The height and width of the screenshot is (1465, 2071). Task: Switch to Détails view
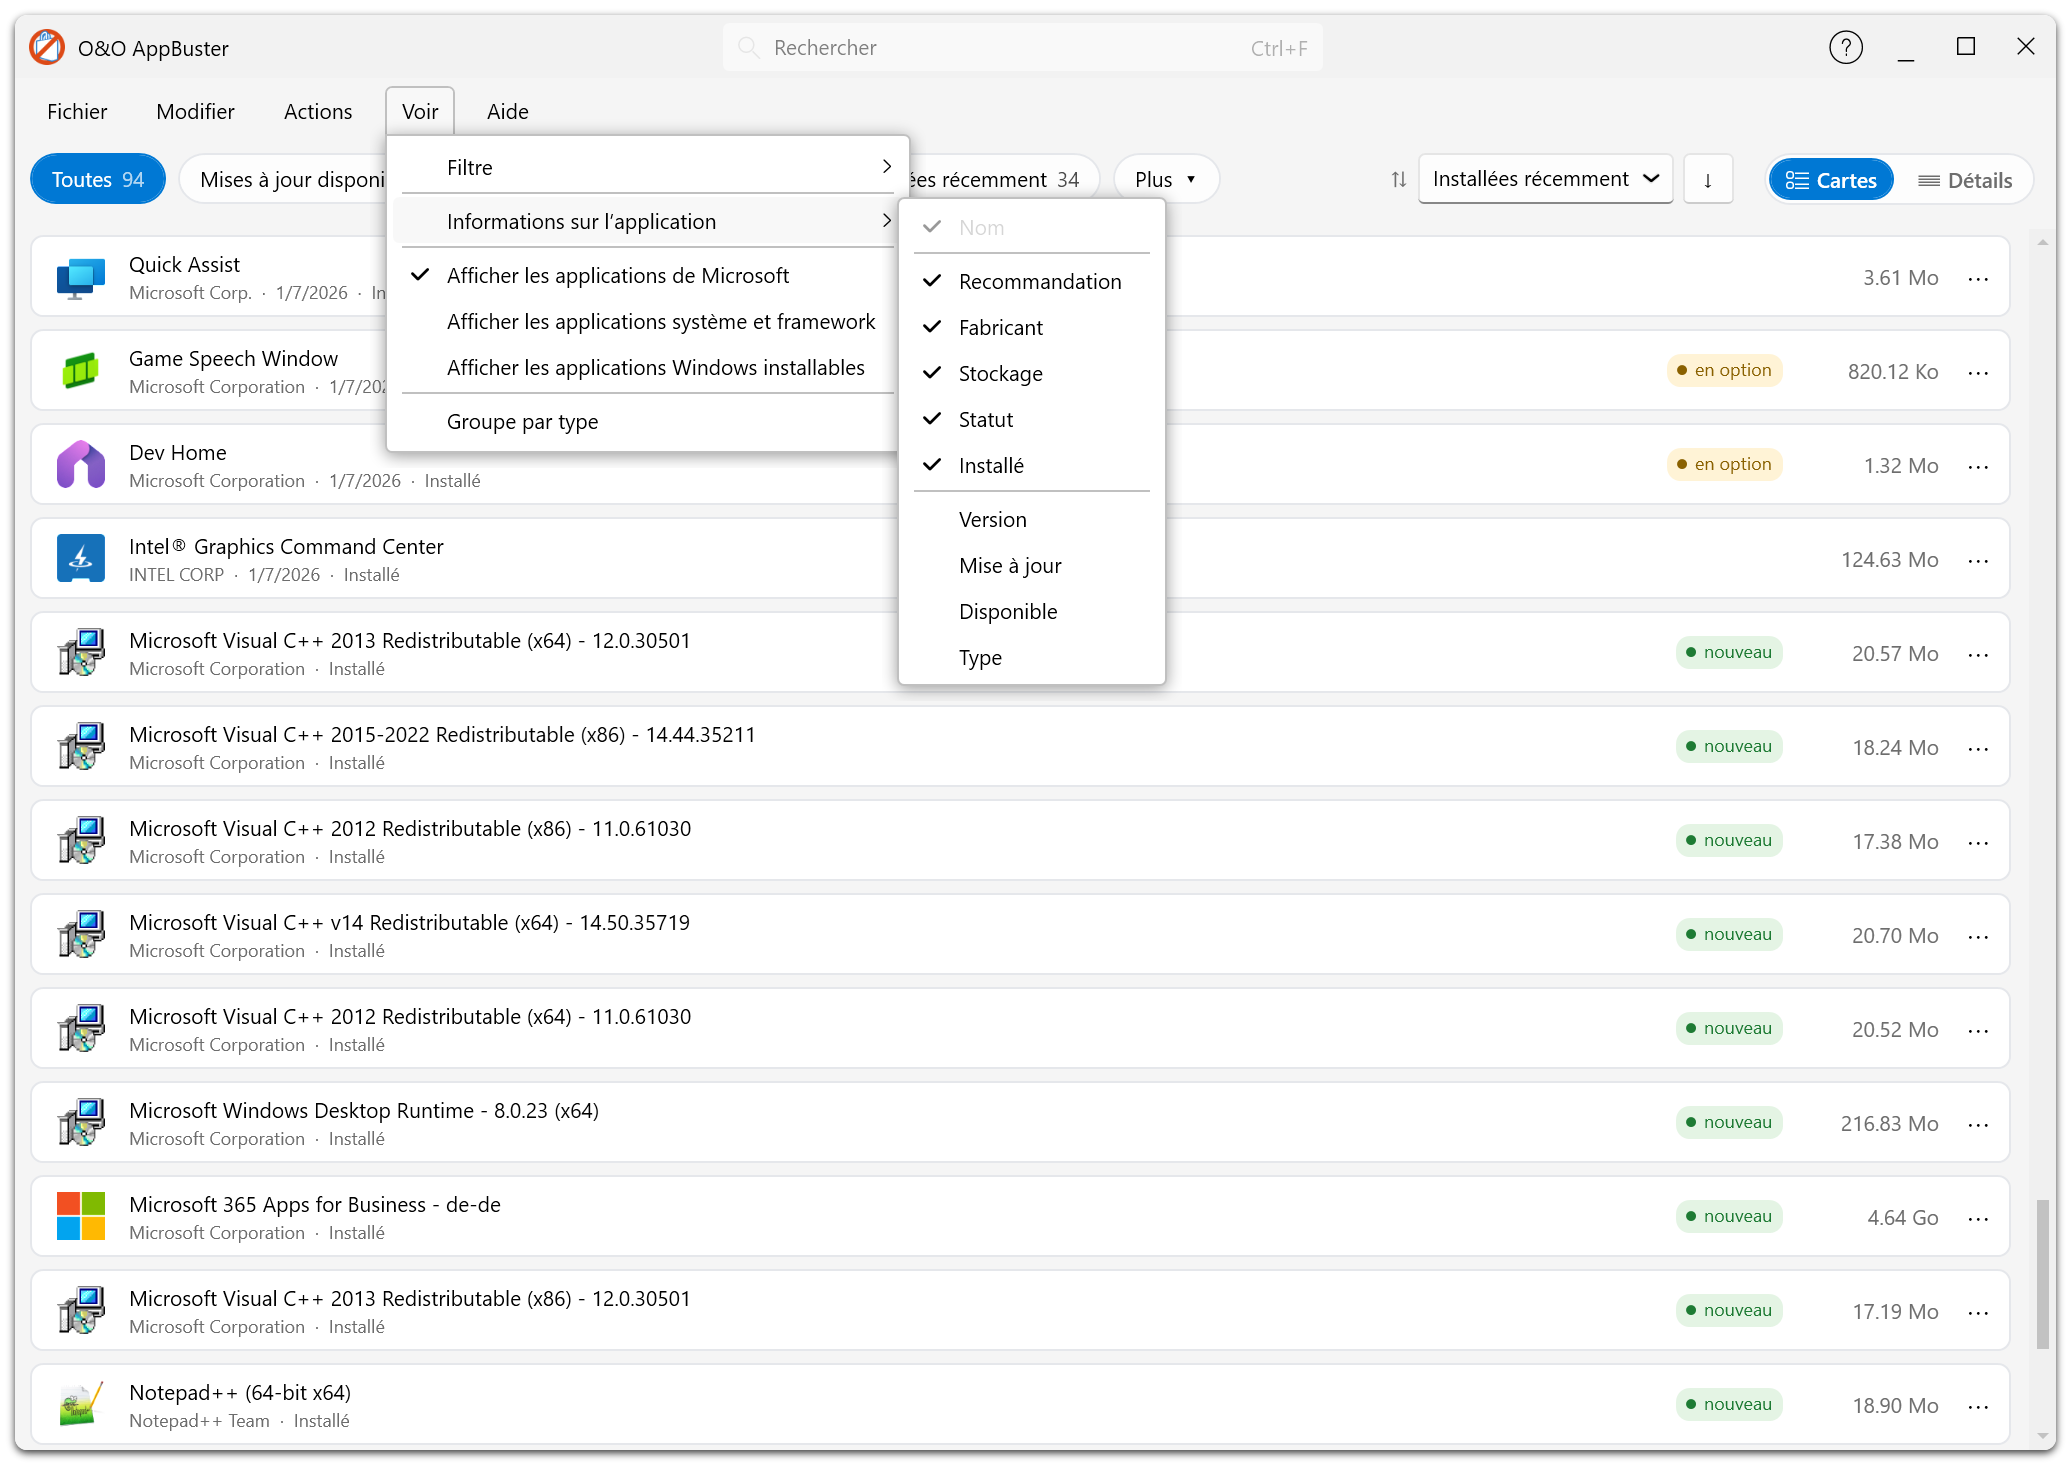pyautogui.click(x=1964, y=181)
